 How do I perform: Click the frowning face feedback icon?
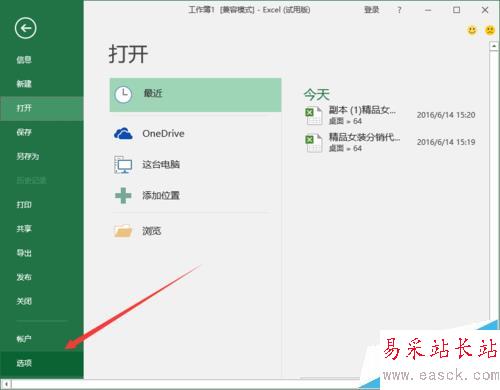[x=490, y=30]
